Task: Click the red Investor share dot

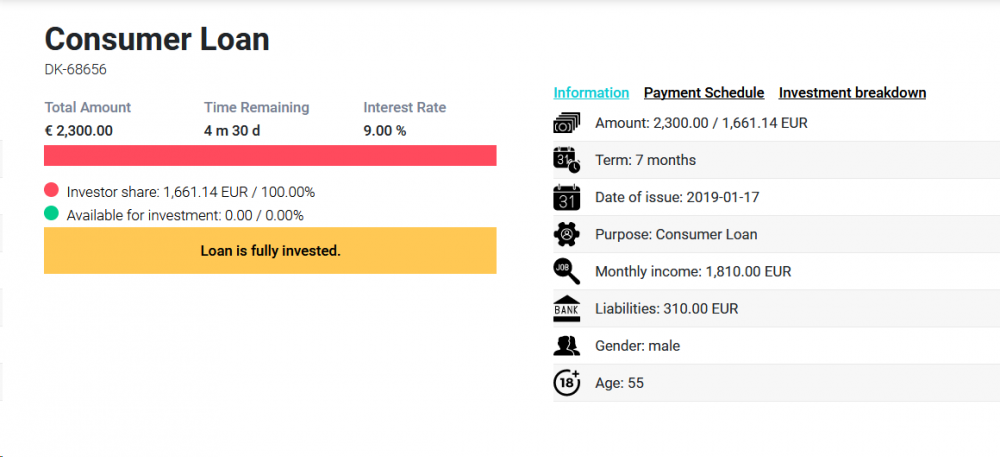Action: [52, 191]
